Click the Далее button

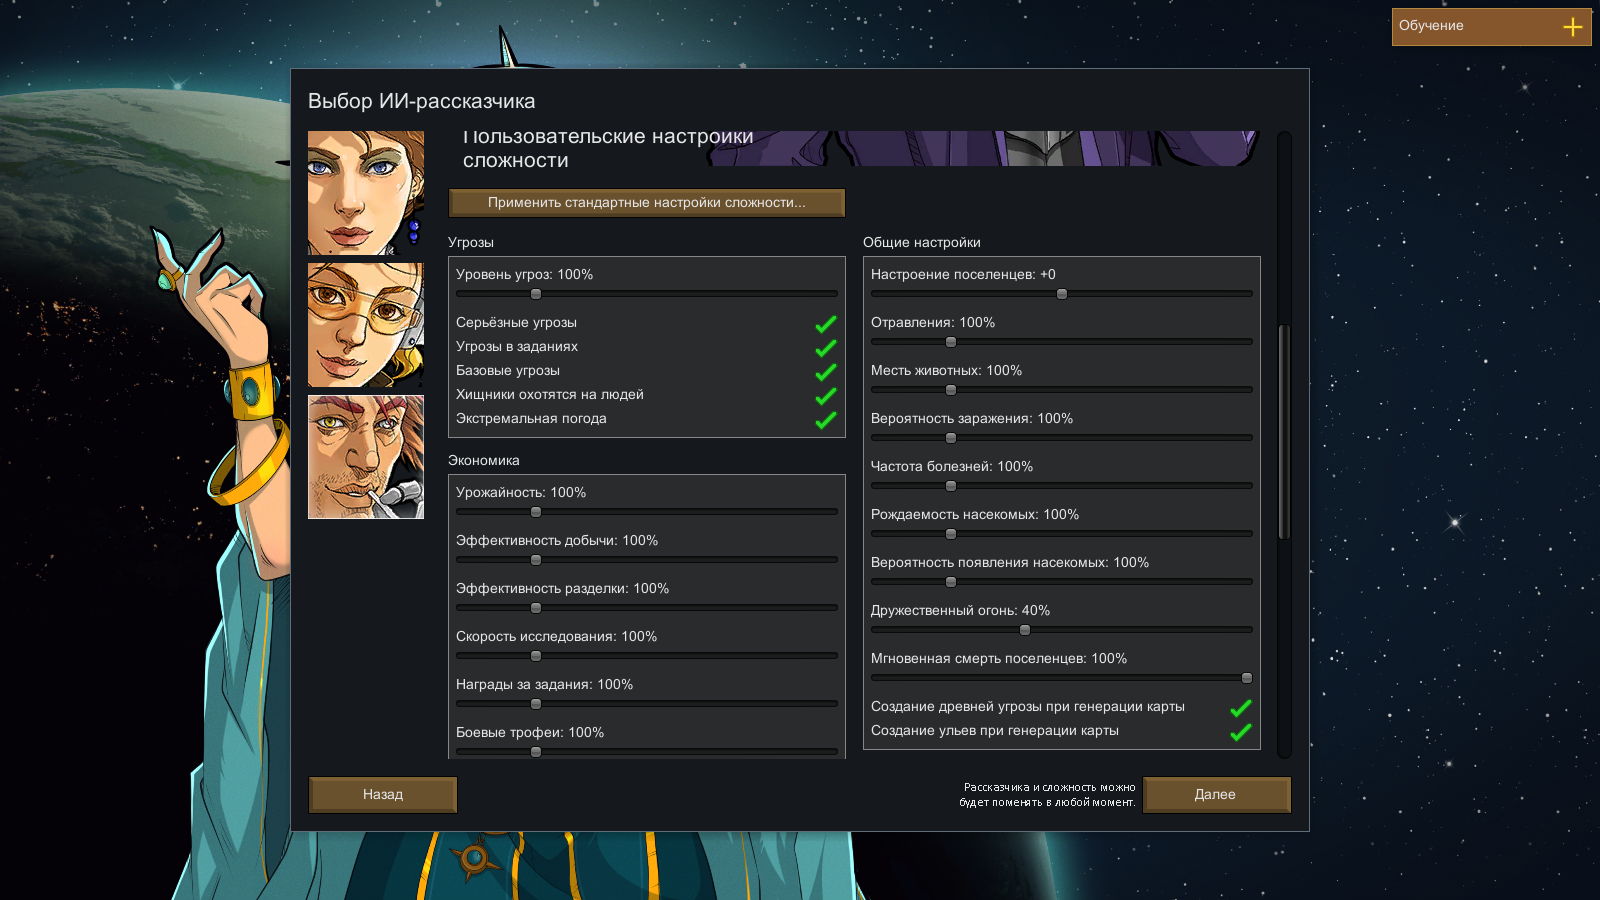(1216, 795)
